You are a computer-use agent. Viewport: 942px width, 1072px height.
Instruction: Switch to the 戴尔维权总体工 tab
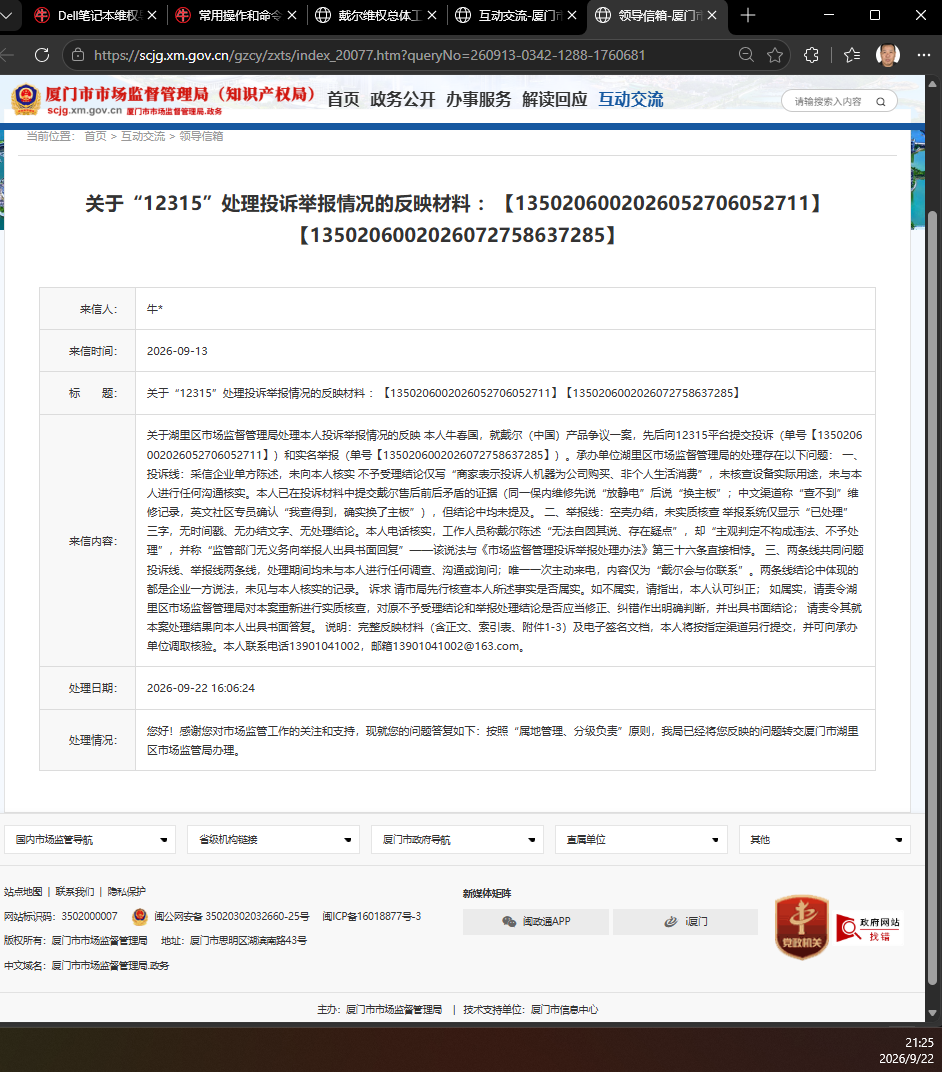pos(376,15)
